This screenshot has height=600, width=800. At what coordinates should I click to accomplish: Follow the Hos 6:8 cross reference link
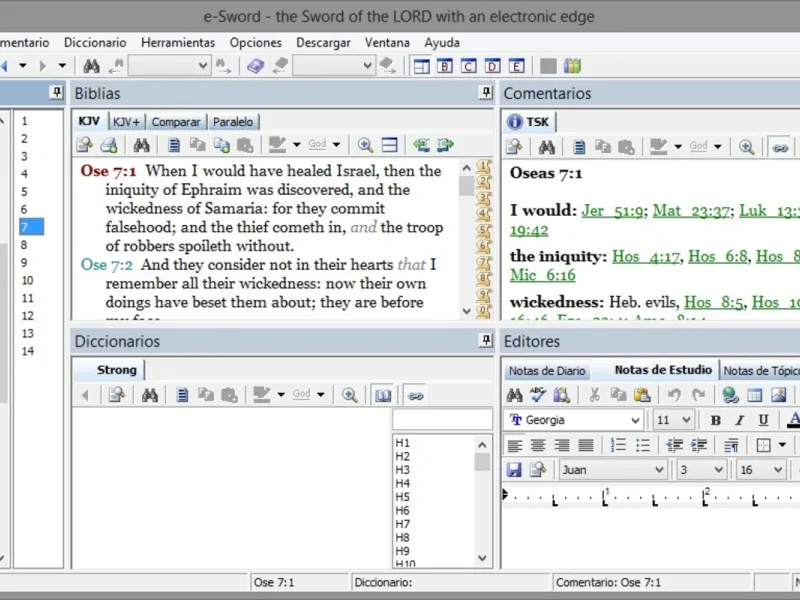[x=718, y=256]
